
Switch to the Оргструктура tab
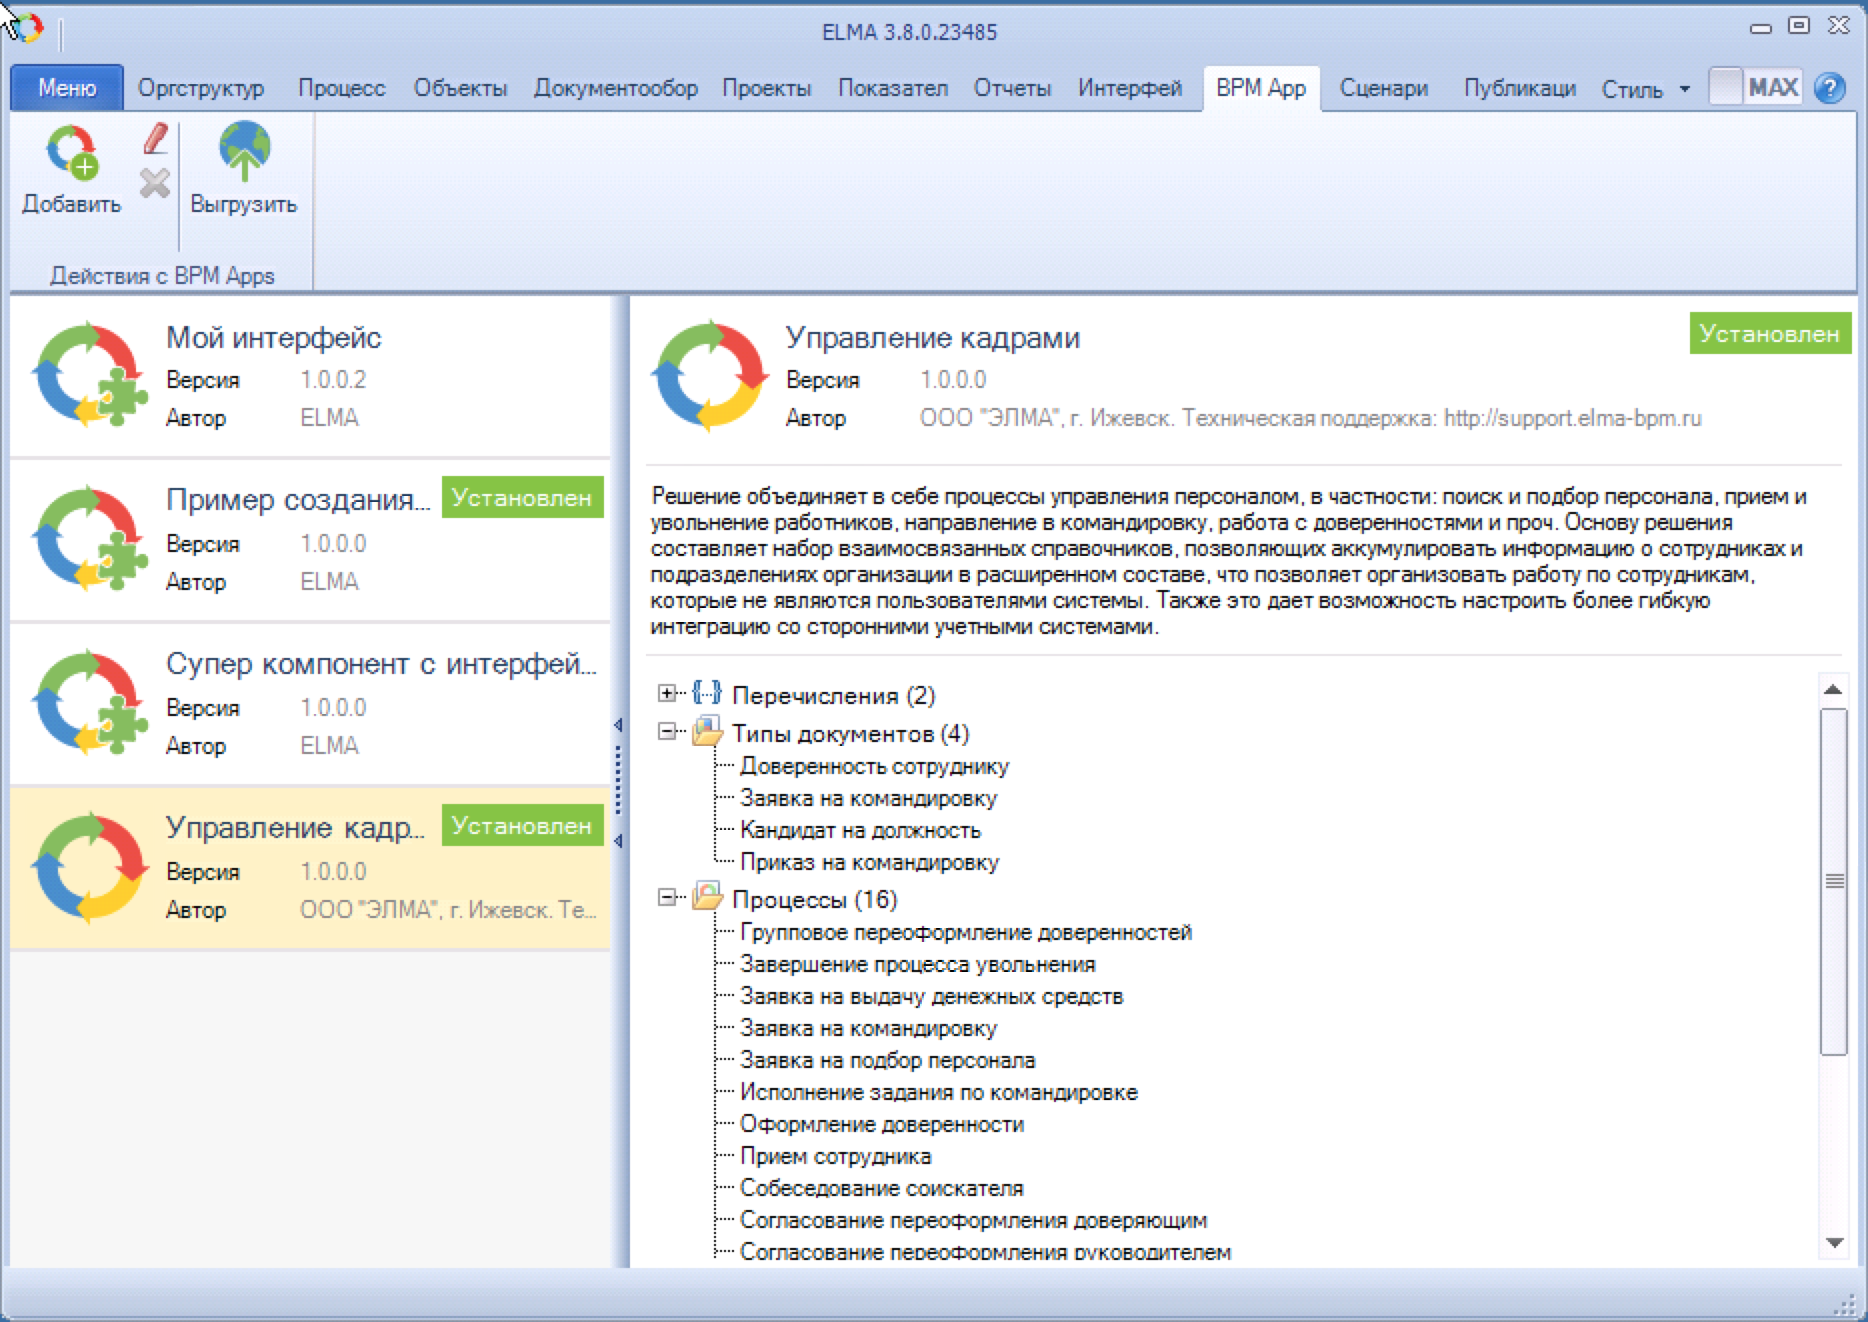point(201,88)
